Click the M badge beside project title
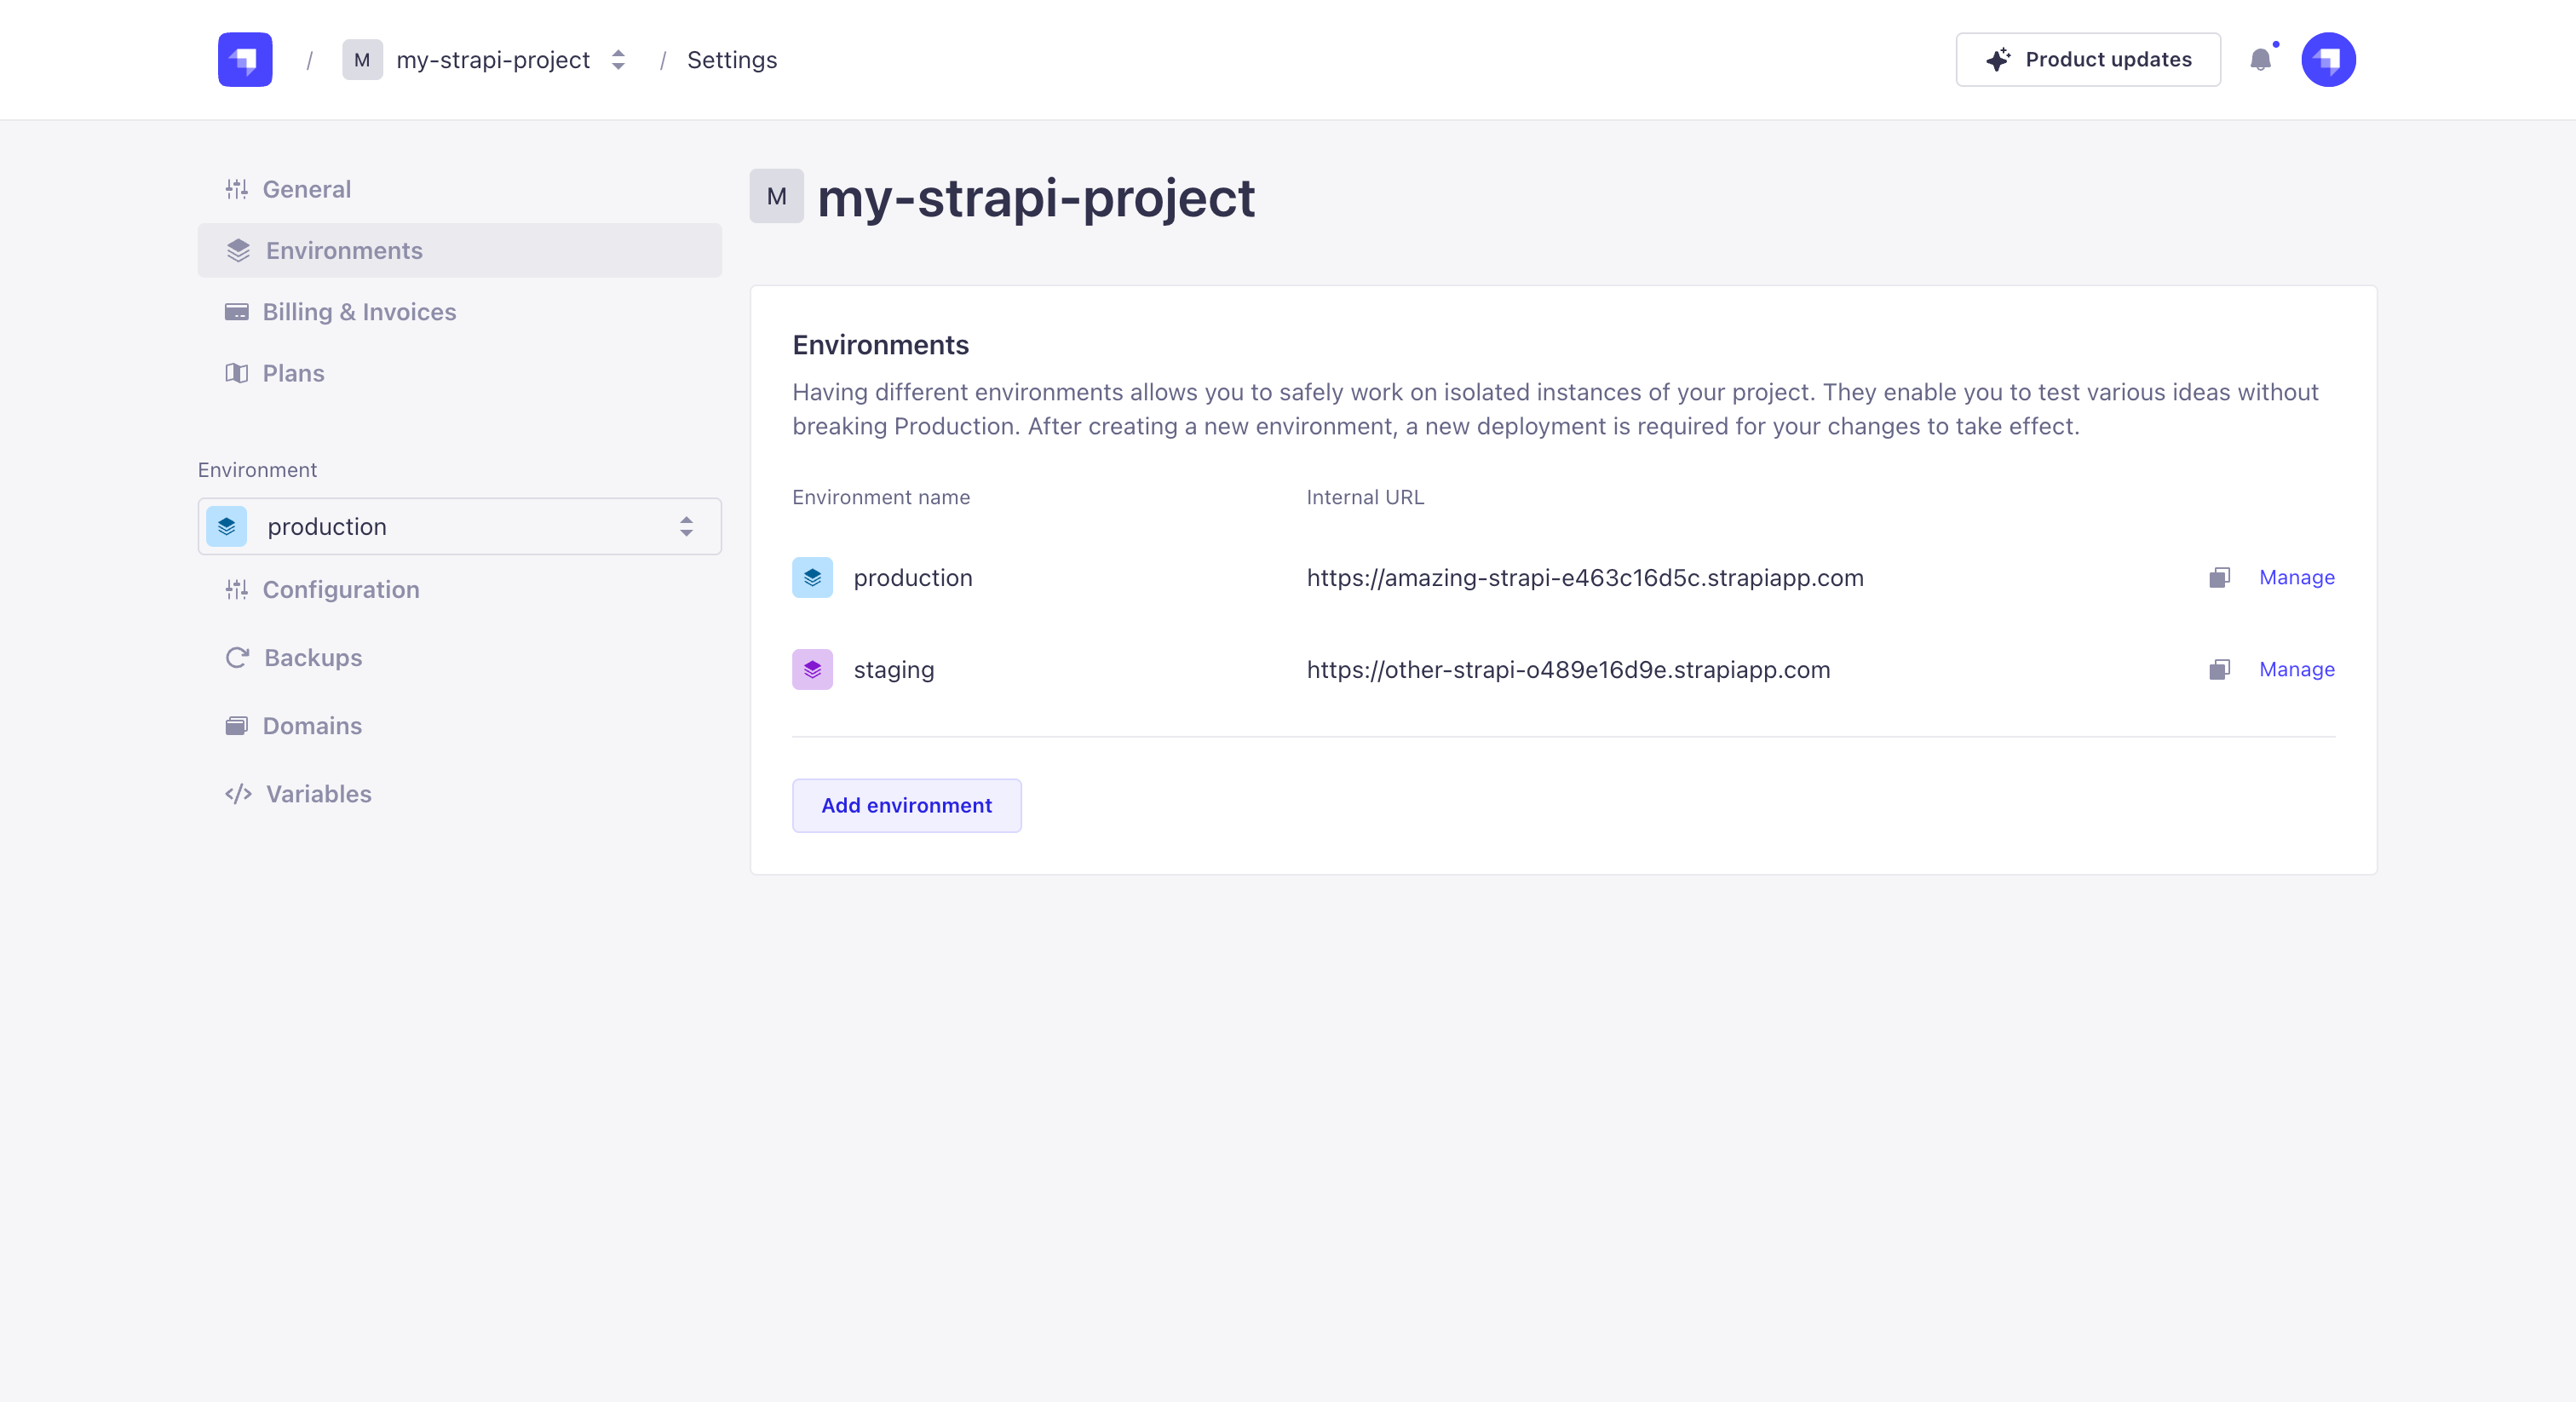 (x=776, y=196)
